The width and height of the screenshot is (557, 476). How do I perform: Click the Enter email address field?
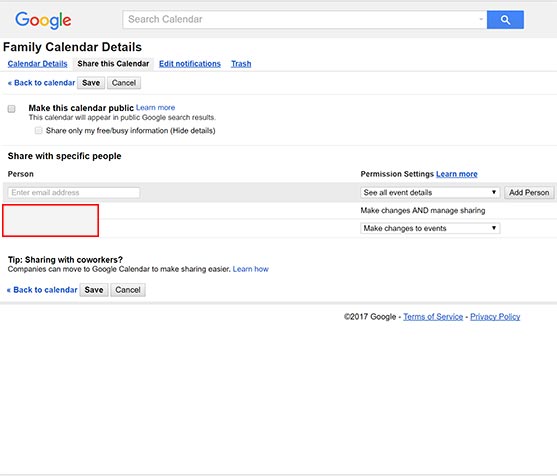[74, 193]
